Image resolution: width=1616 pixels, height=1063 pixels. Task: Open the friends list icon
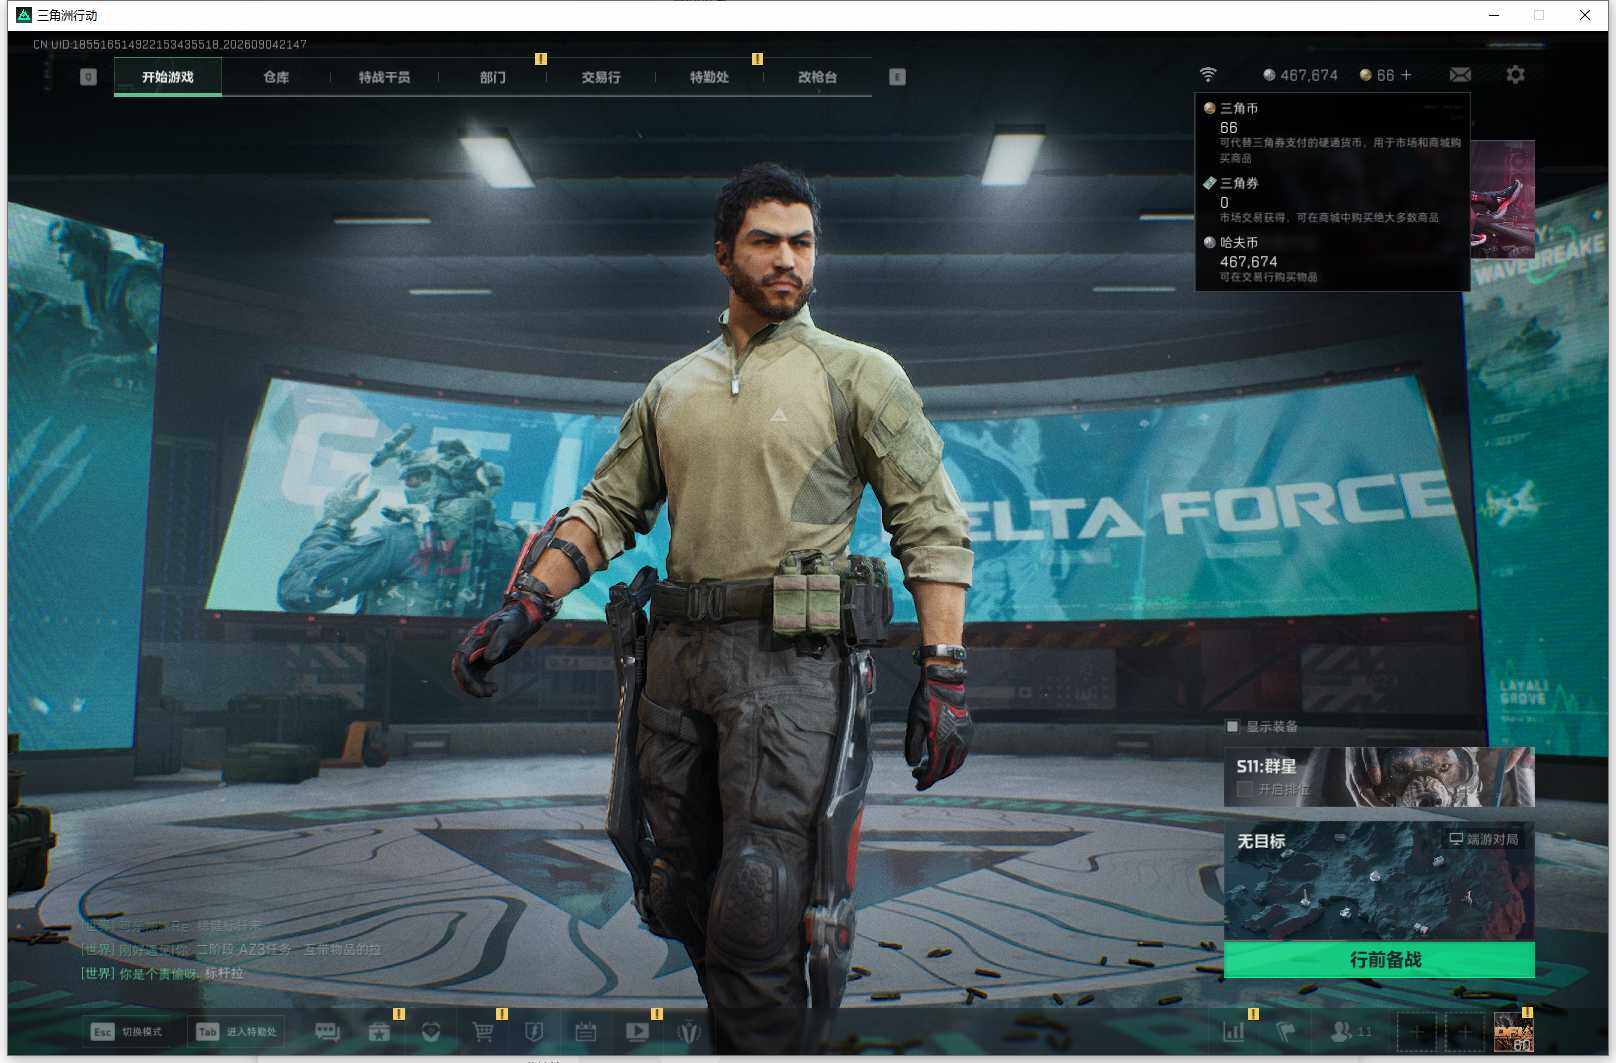[1350, 1031]
